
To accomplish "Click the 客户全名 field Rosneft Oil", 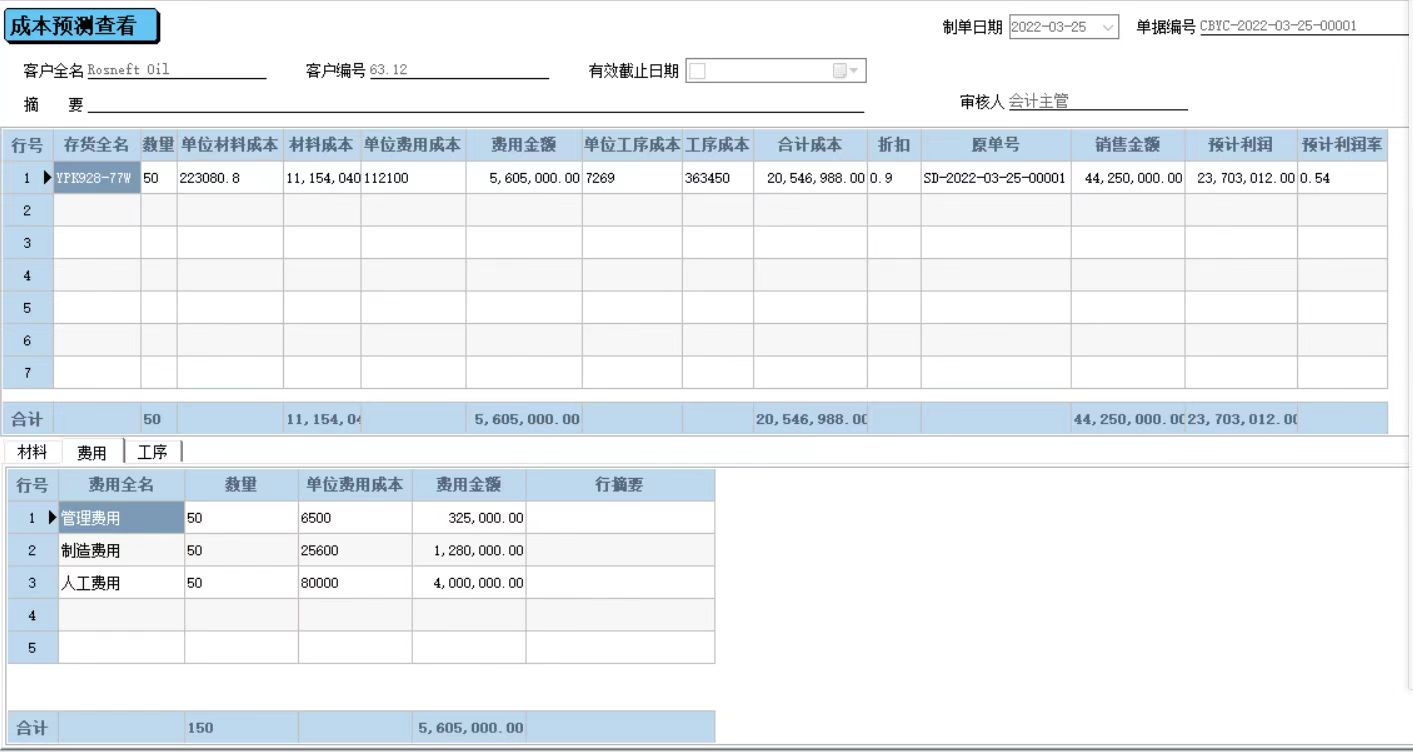I will [x=175, y=71].
